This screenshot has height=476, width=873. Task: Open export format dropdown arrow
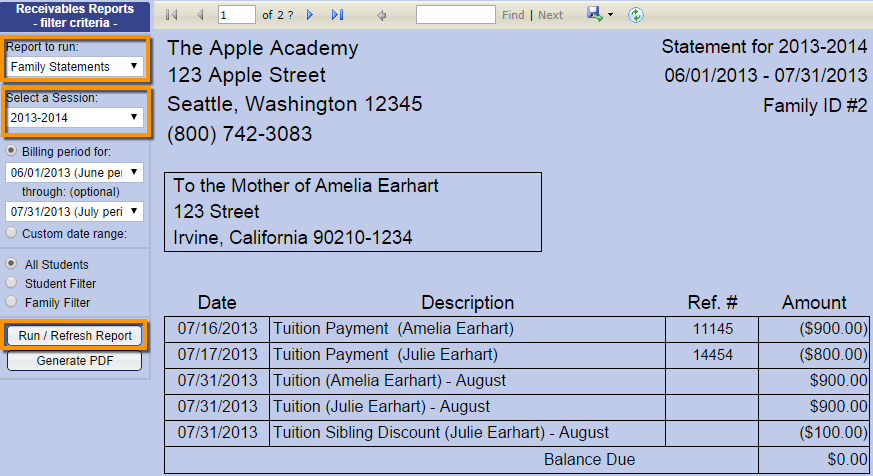[x=611, y=16]
